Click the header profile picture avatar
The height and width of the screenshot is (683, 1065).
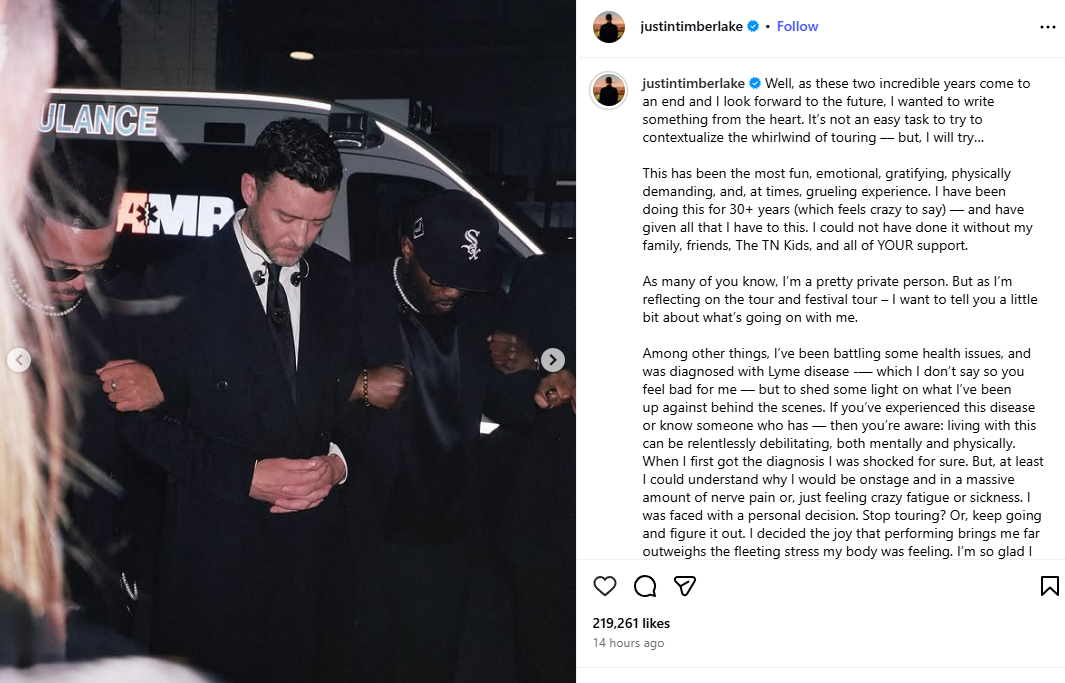pos(609,27)
